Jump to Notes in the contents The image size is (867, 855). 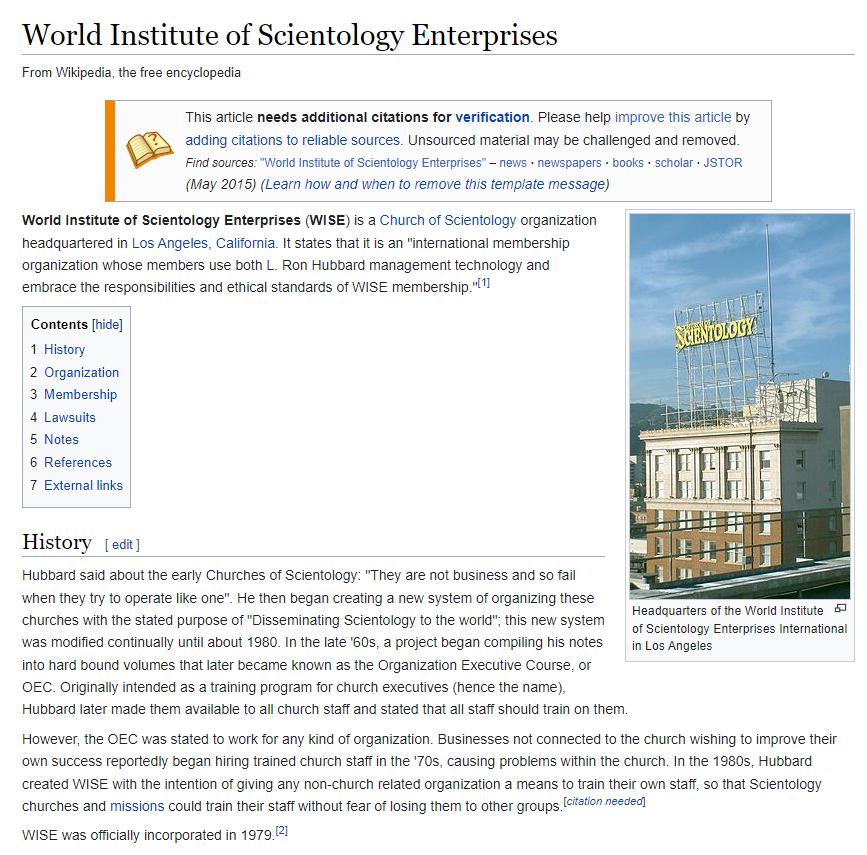point(61,440)
